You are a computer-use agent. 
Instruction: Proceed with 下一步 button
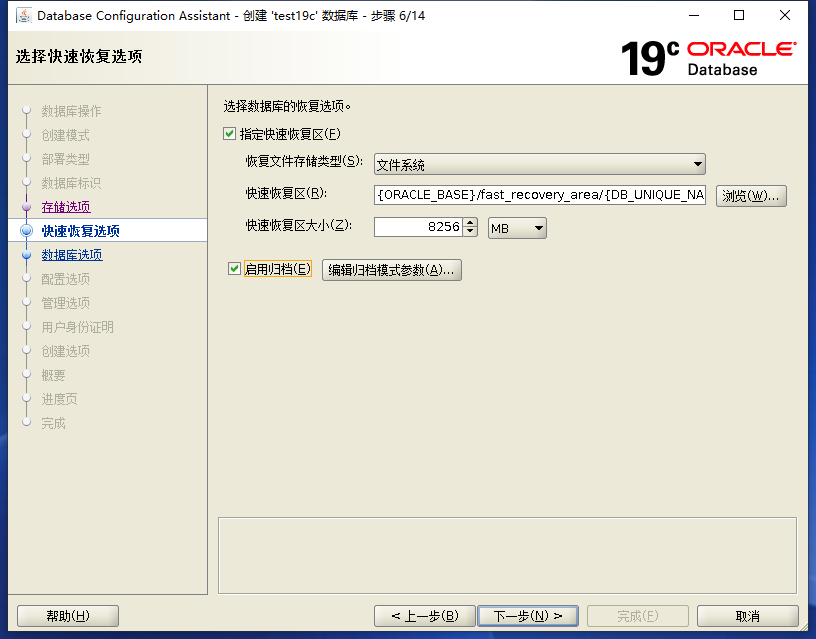(x=528, y=616)
